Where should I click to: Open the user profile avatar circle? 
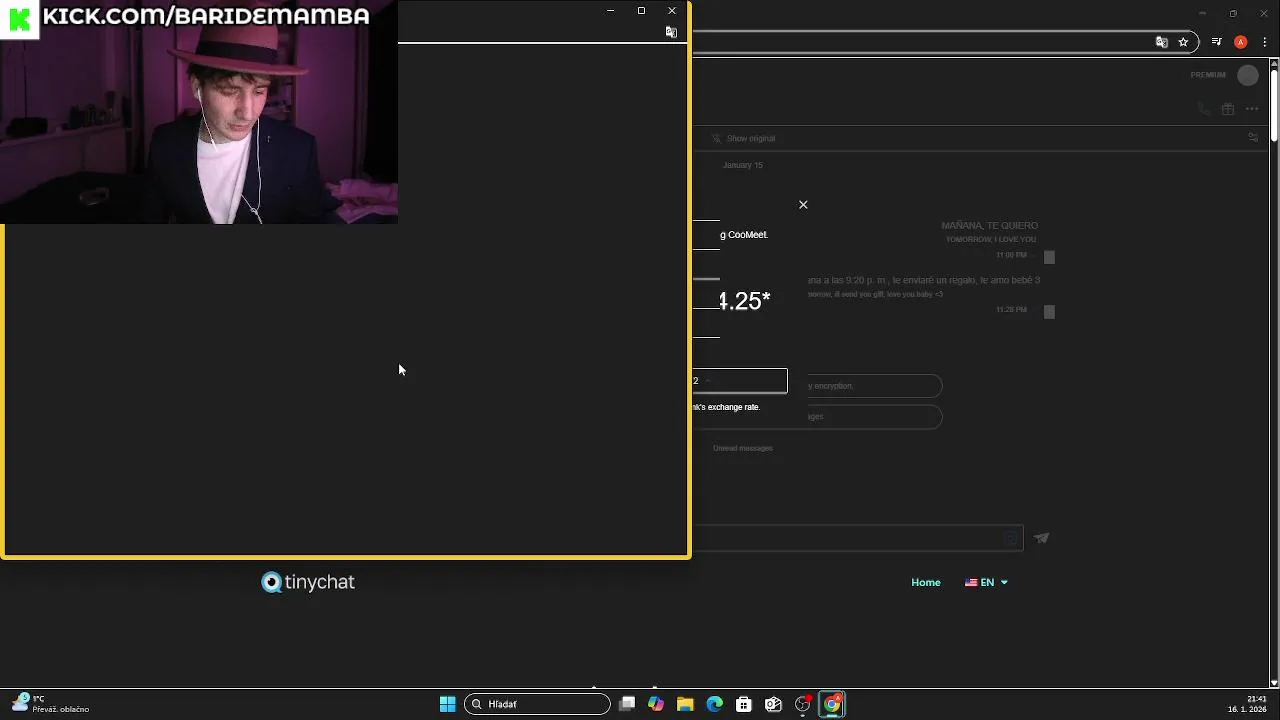1248,75
